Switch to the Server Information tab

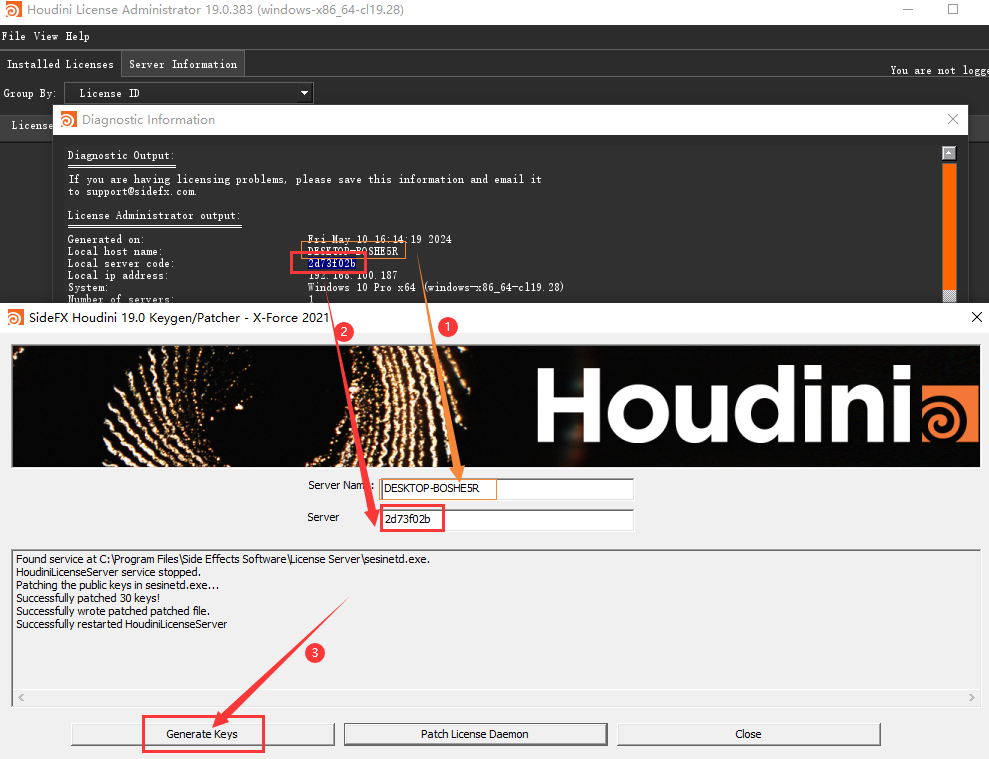click(183, 64)
